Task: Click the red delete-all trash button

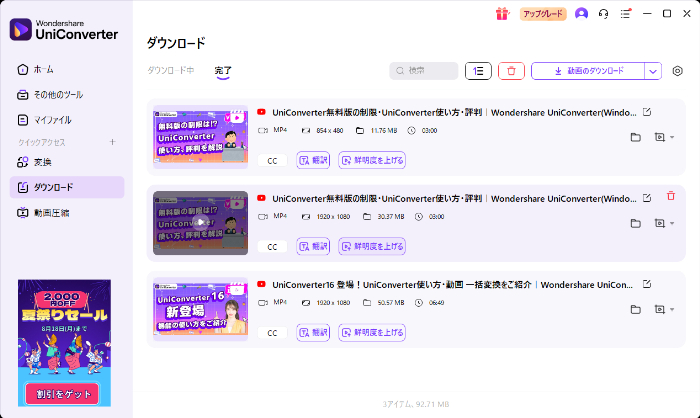Action: click(x=511, y=71)
